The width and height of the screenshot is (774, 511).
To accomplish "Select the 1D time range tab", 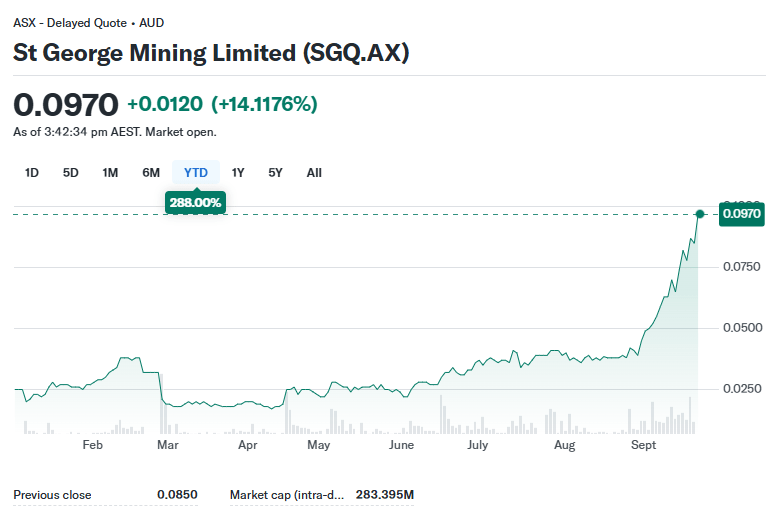I will click(x=32, y=173).
